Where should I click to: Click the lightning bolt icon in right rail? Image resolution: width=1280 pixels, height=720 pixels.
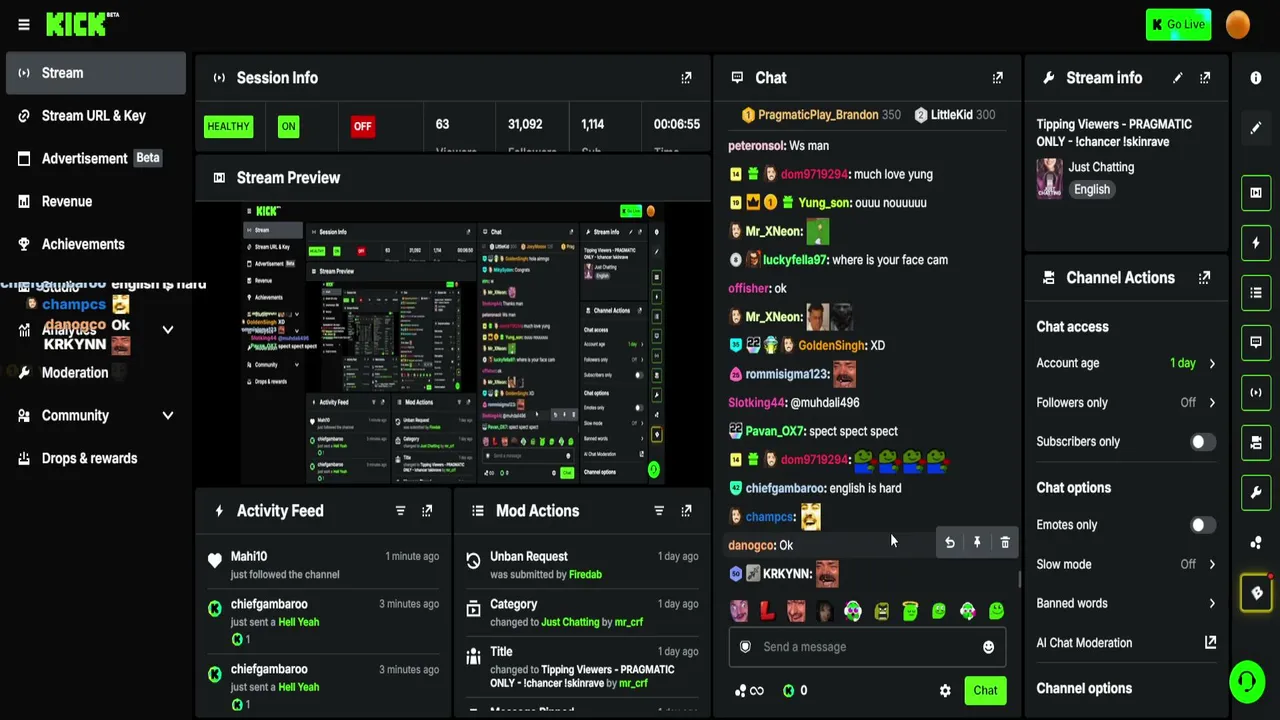click(x=1256, y=243)
